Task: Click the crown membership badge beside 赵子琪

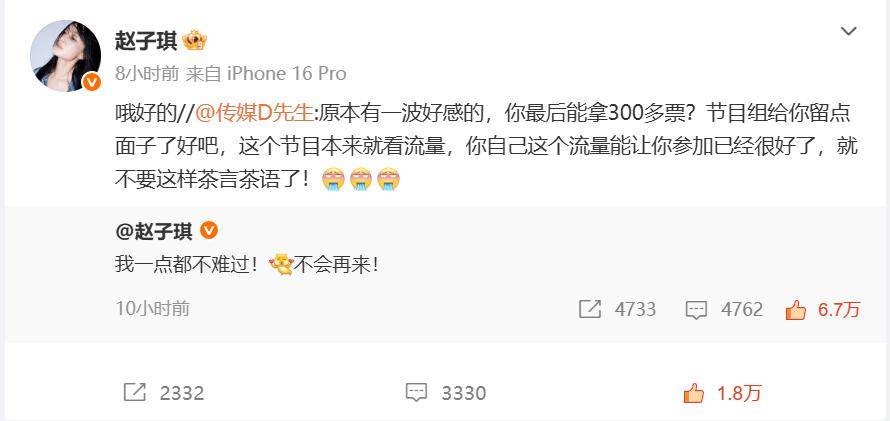Action: click(195, 41)
